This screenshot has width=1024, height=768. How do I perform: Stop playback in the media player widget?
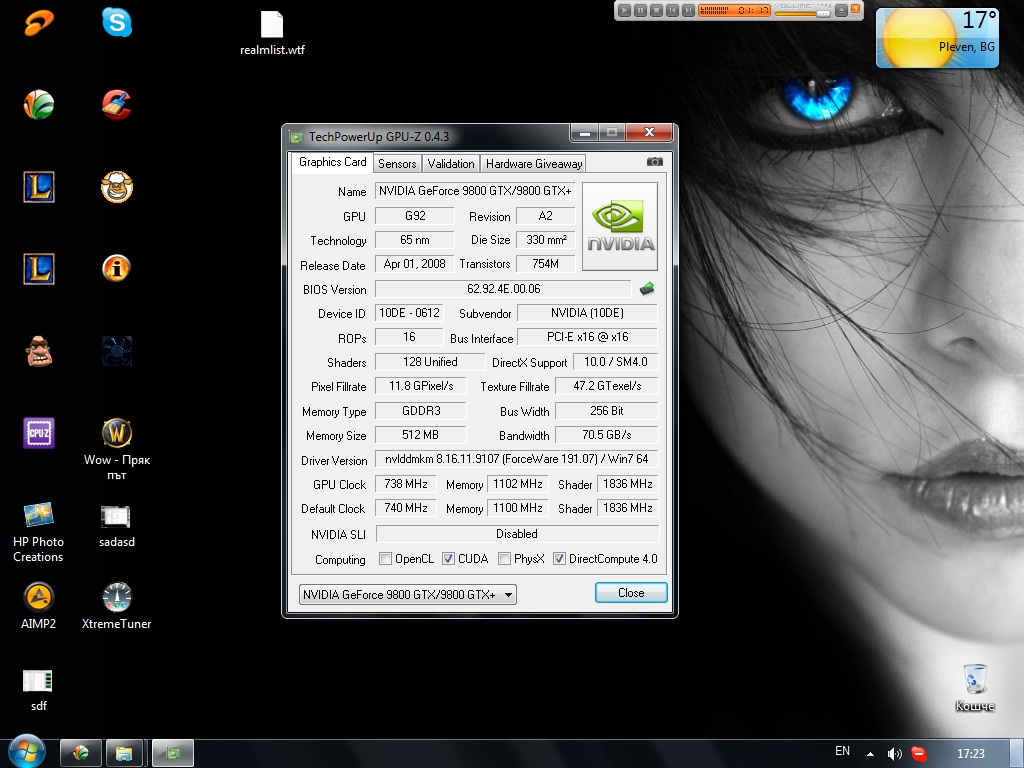(x=656, y=10)
